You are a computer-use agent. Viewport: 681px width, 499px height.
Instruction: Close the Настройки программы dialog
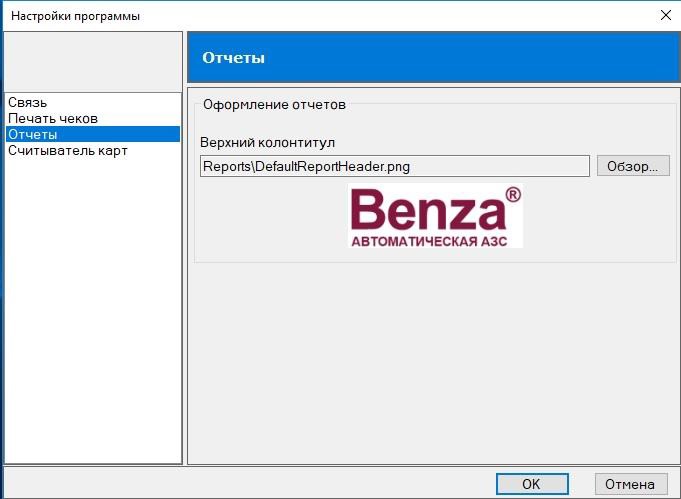point(665,15)
